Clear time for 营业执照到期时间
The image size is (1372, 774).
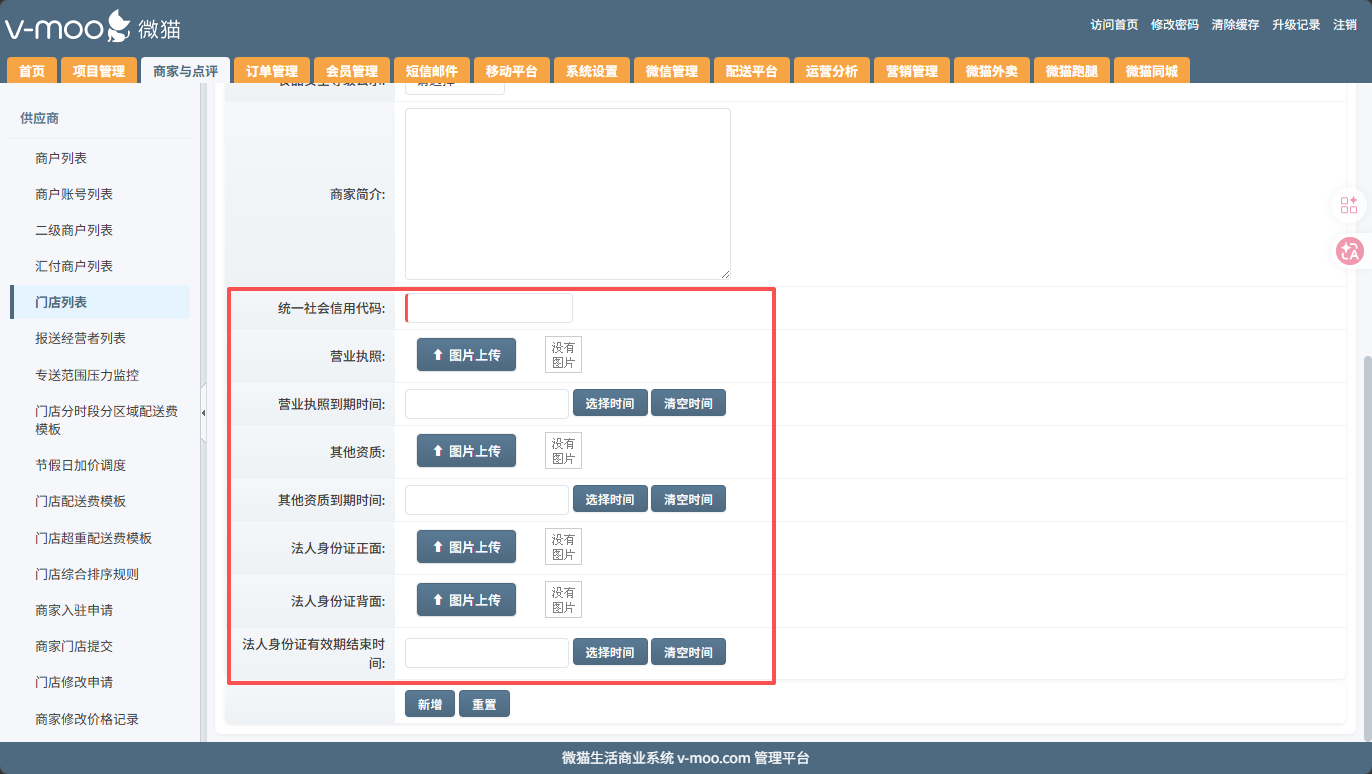click(688, 403)
